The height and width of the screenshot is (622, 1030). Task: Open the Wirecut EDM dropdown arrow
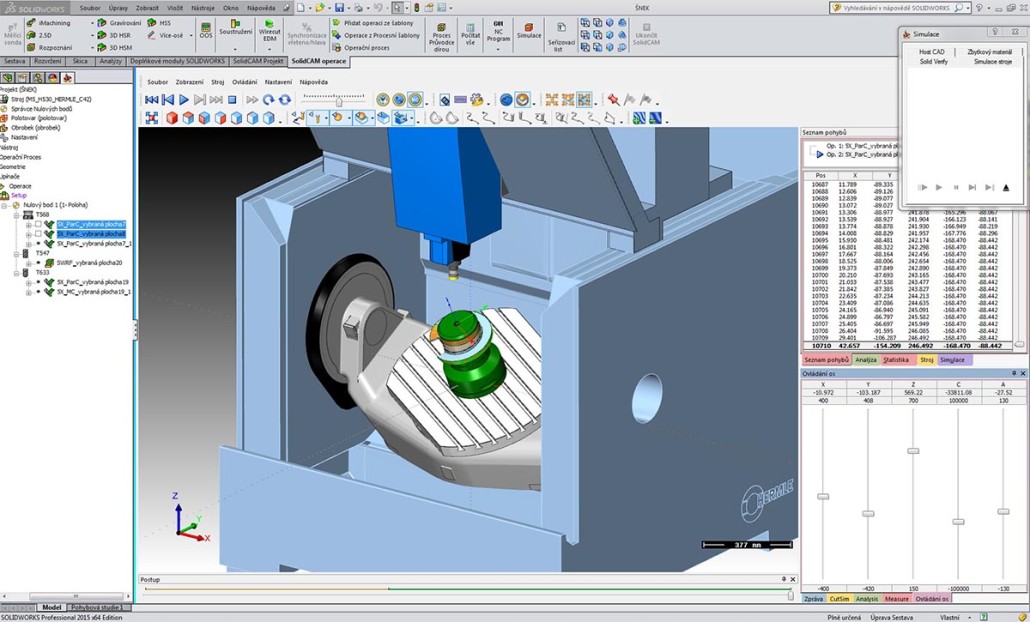(x=269, y=49)
